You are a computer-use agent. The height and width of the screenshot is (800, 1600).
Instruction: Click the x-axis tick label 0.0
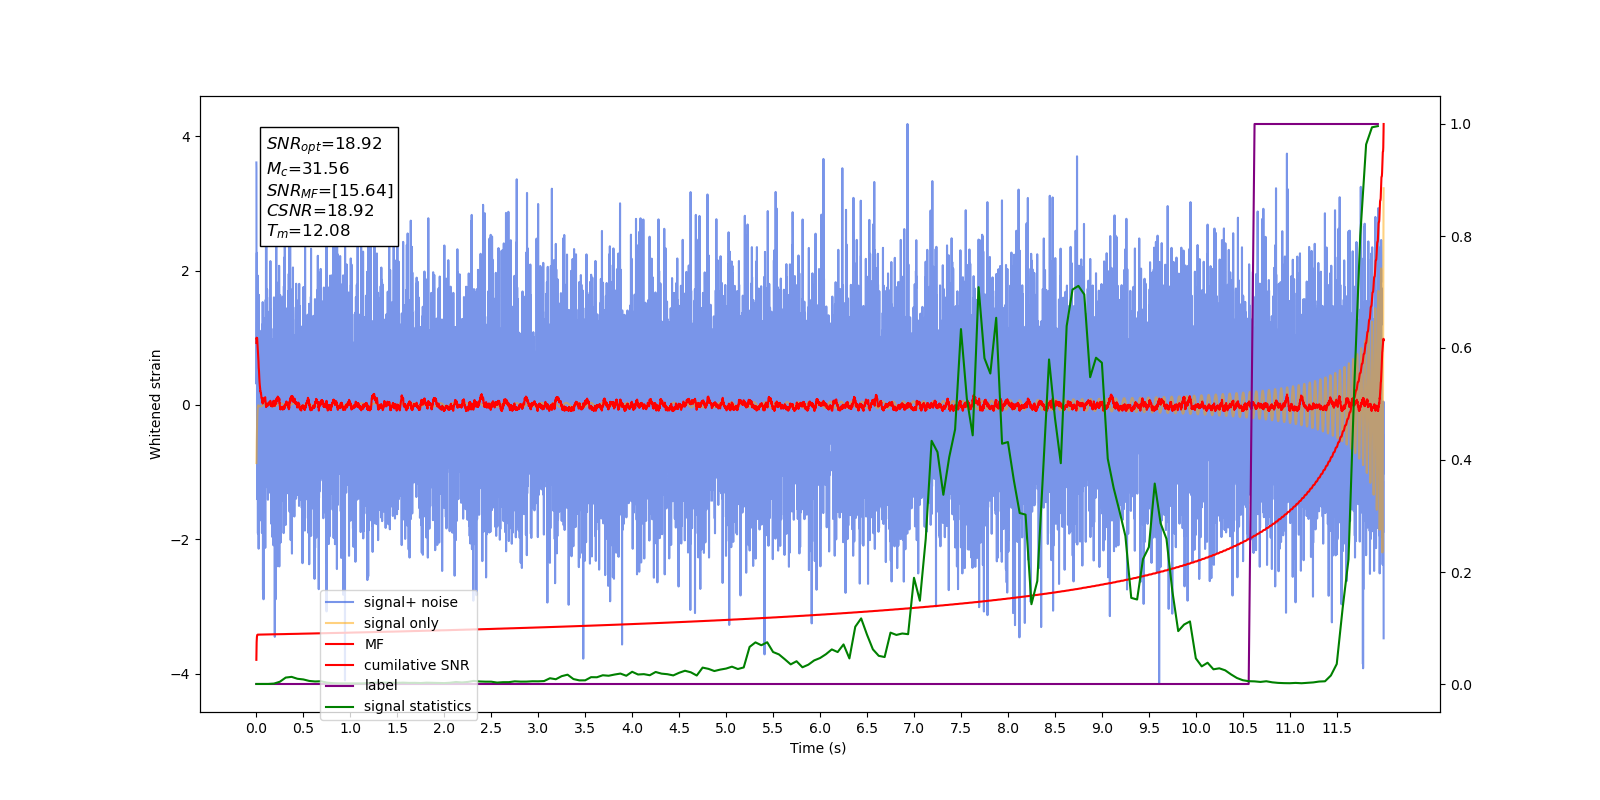coord(256,728)
